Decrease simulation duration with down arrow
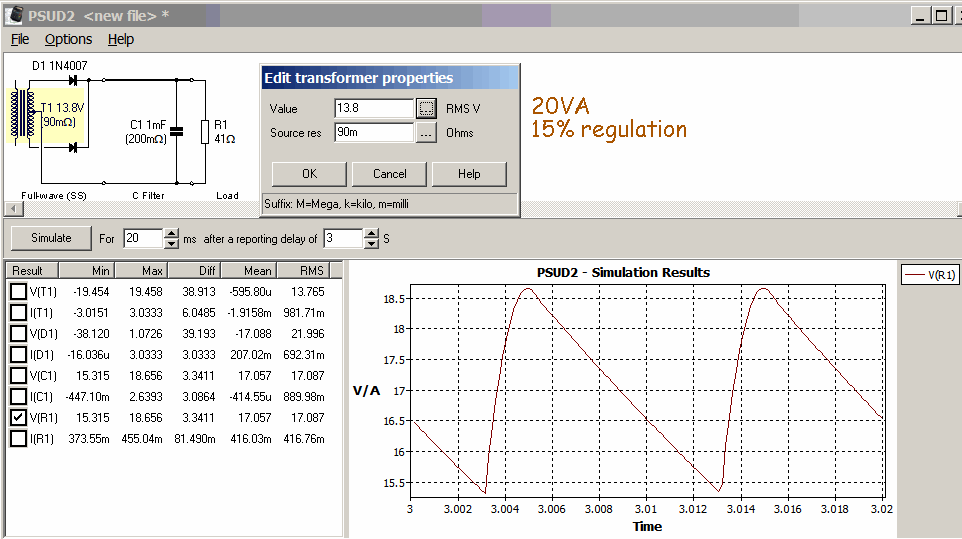The height and width of the screenshot is (539, 962). coord(172,243)
